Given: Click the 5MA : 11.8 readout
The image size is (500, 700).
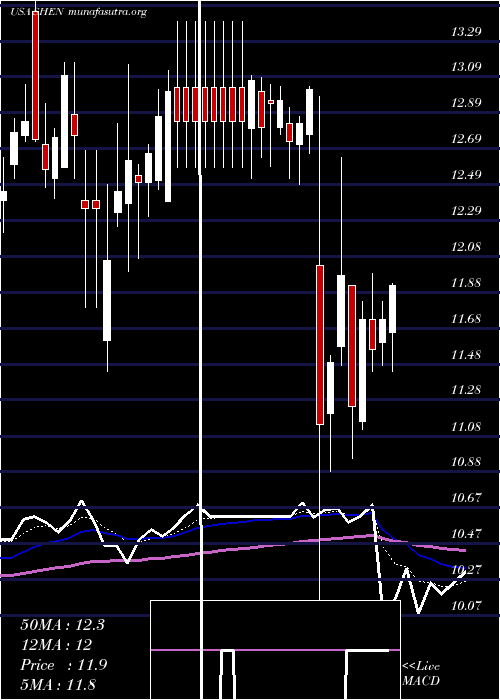Looking at the screenshot, I should (x=58, y=685).
